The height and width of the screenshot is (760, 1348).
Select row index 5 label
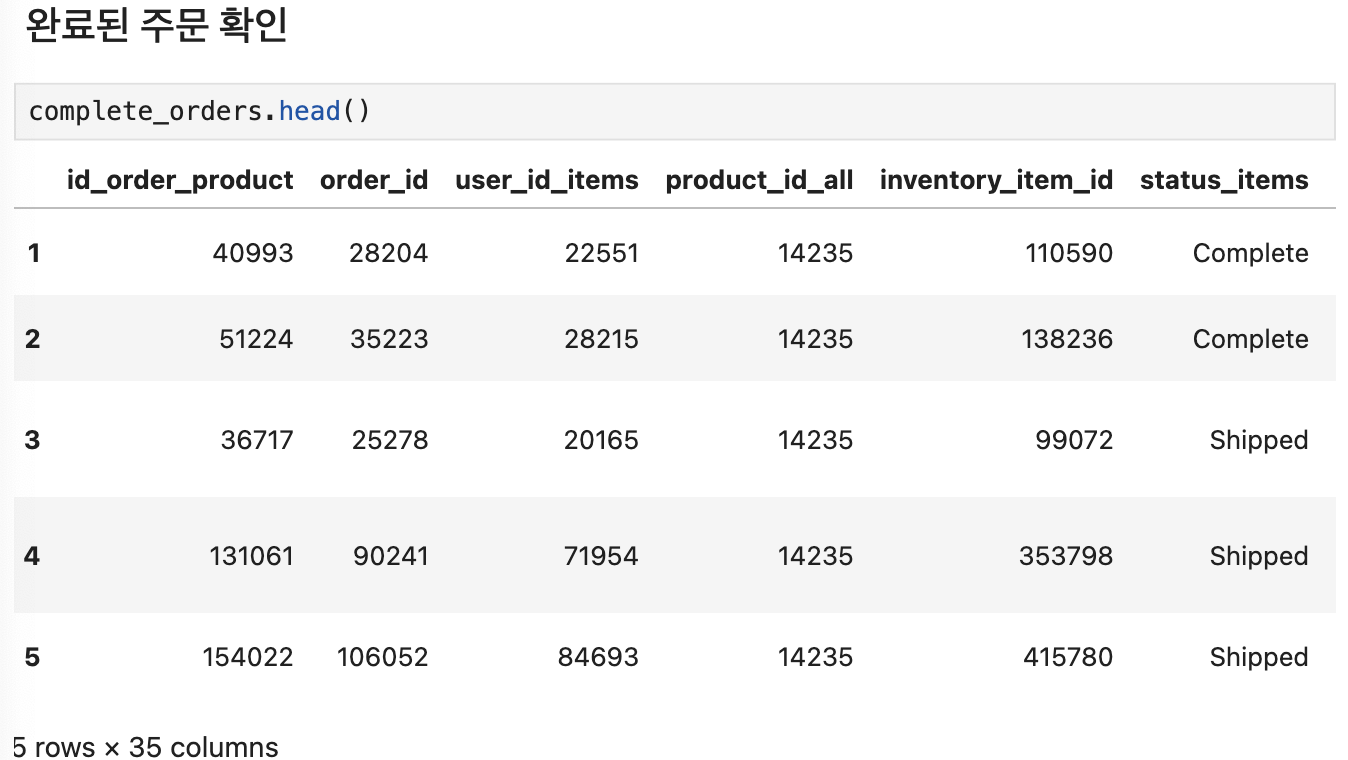33,657
